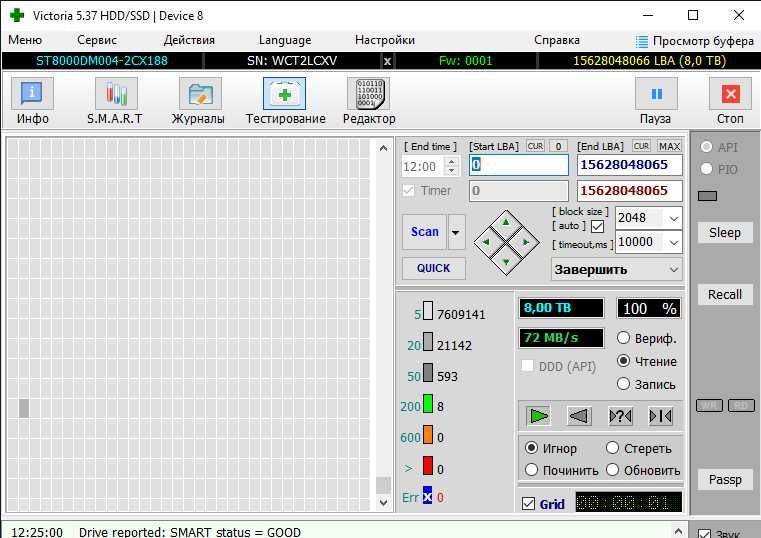Click the reverse scan direction arrow
The width and height of the screenshot is (761, 538).
[579, 416]
